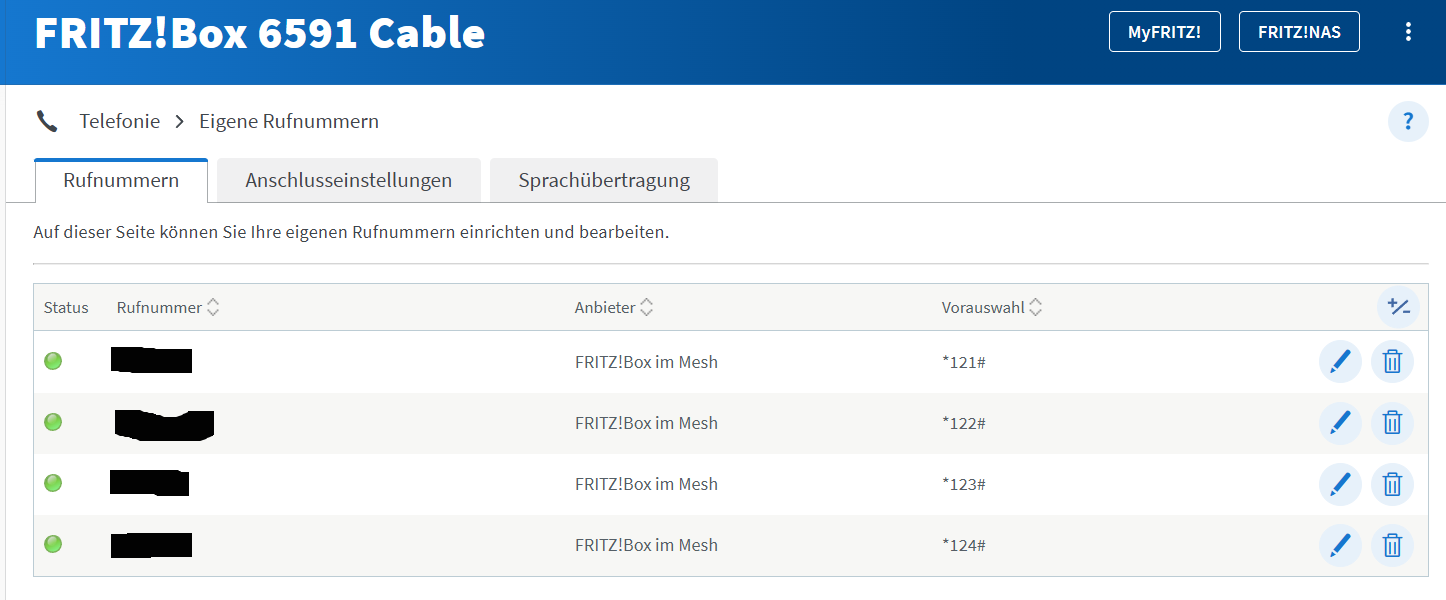
Task: Open the help question mark icon
Action: coord(1408,122)
